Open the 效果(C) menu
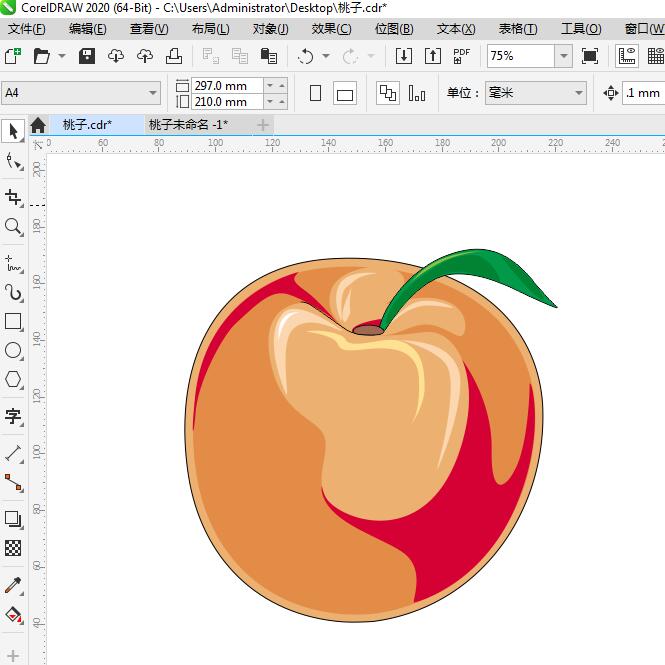Screen dimensions: 665x665 (332, 29)
